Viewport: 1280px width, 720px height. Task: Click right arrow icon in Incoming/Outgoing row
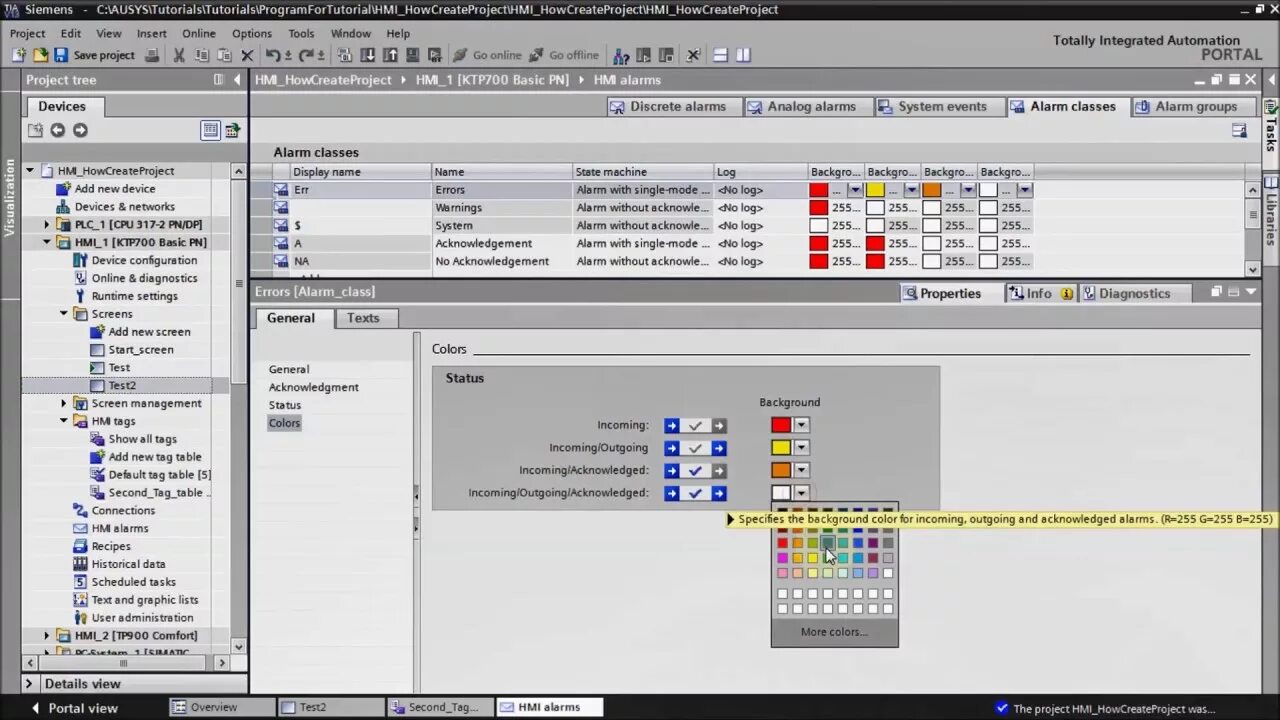click(x=719, y=448)
